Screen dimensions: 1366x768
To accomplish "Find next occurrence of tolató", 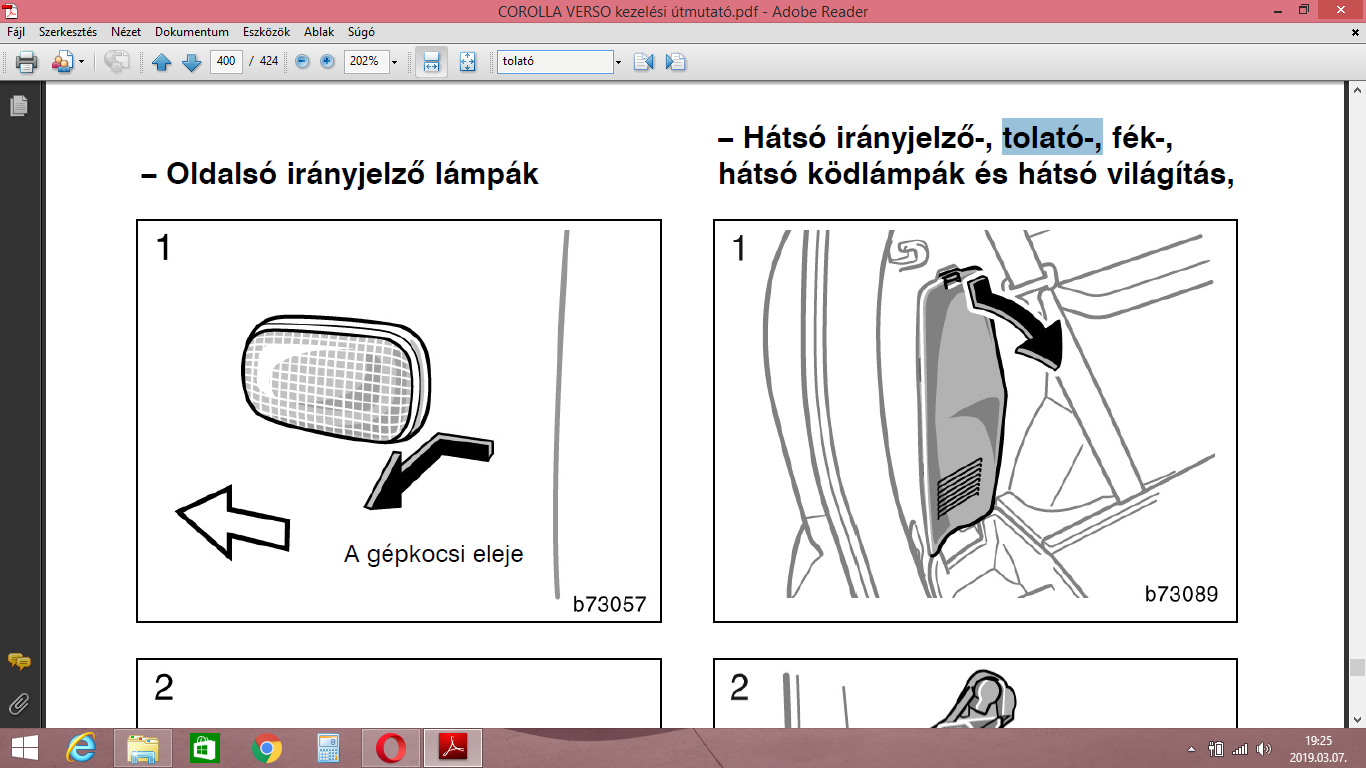I will point(676,62).
